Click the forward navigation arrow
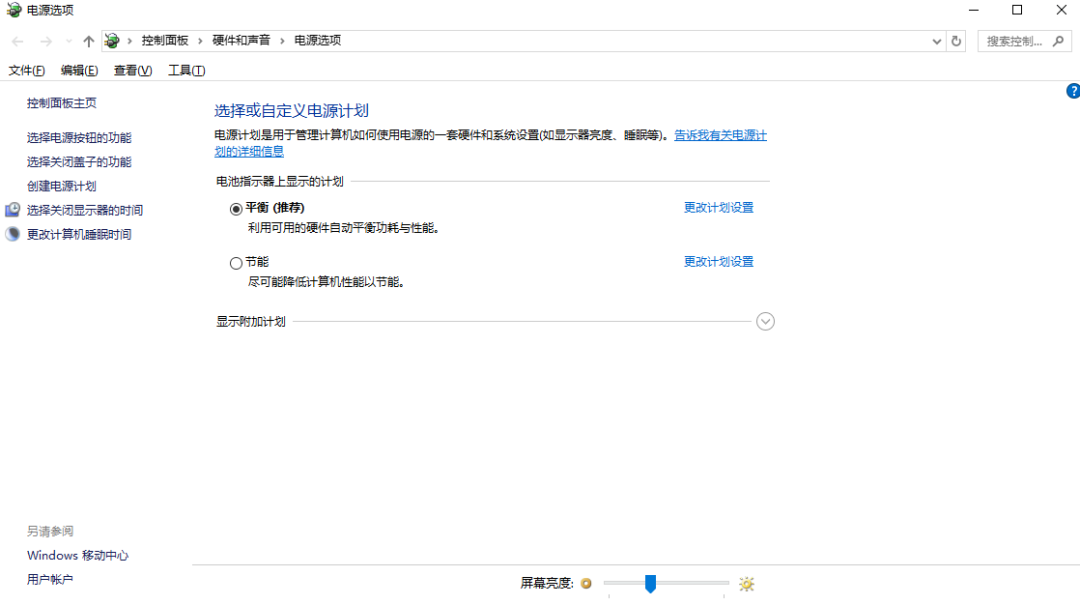1080x605 pixels. point(46,40)
